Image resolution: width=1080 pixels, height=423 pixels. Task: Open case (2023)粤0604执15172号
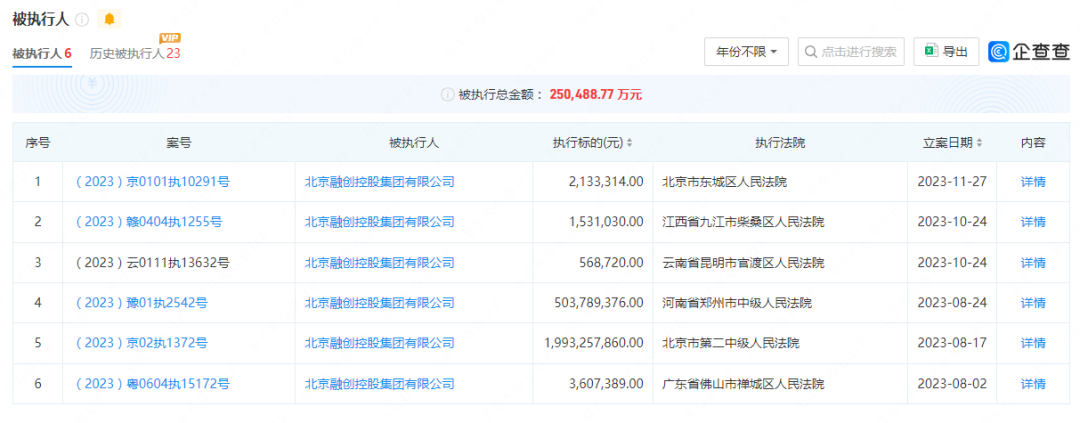pos(152,384)
